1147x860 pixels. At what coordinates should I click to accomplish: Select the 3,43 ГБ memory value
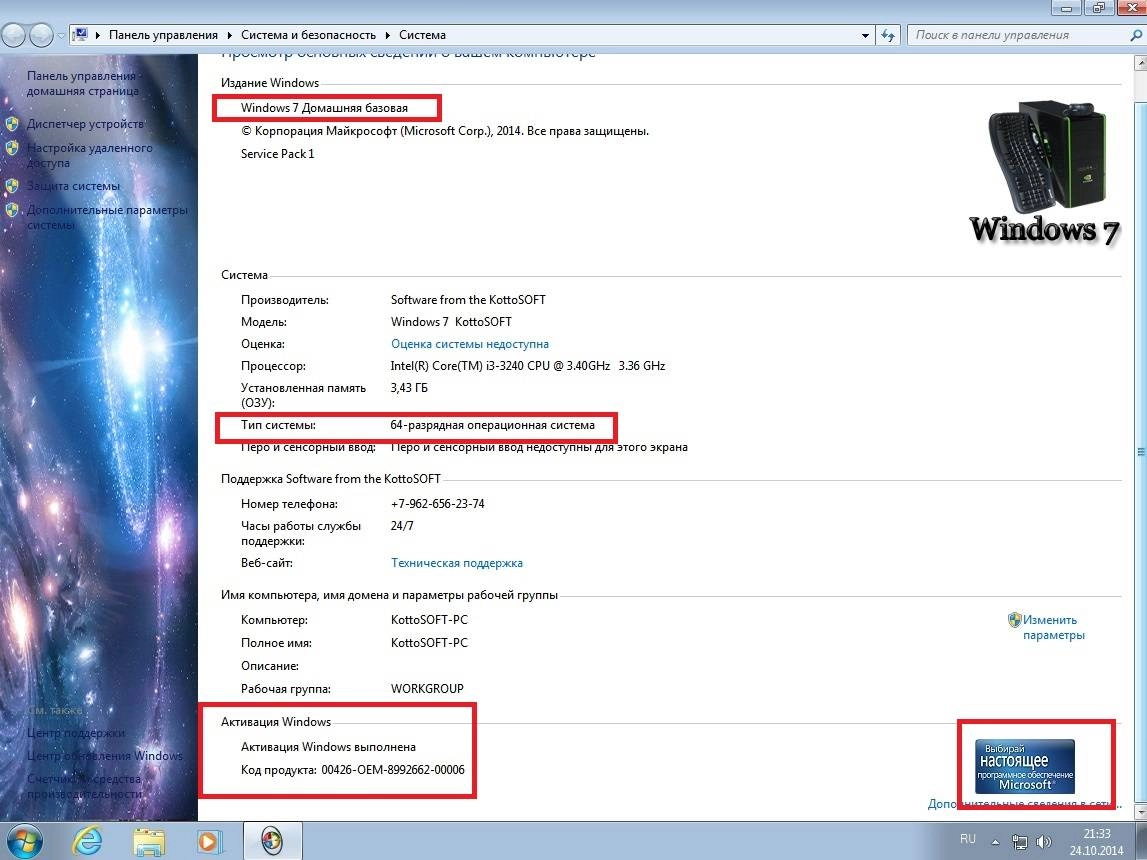(x=409, y=388)
